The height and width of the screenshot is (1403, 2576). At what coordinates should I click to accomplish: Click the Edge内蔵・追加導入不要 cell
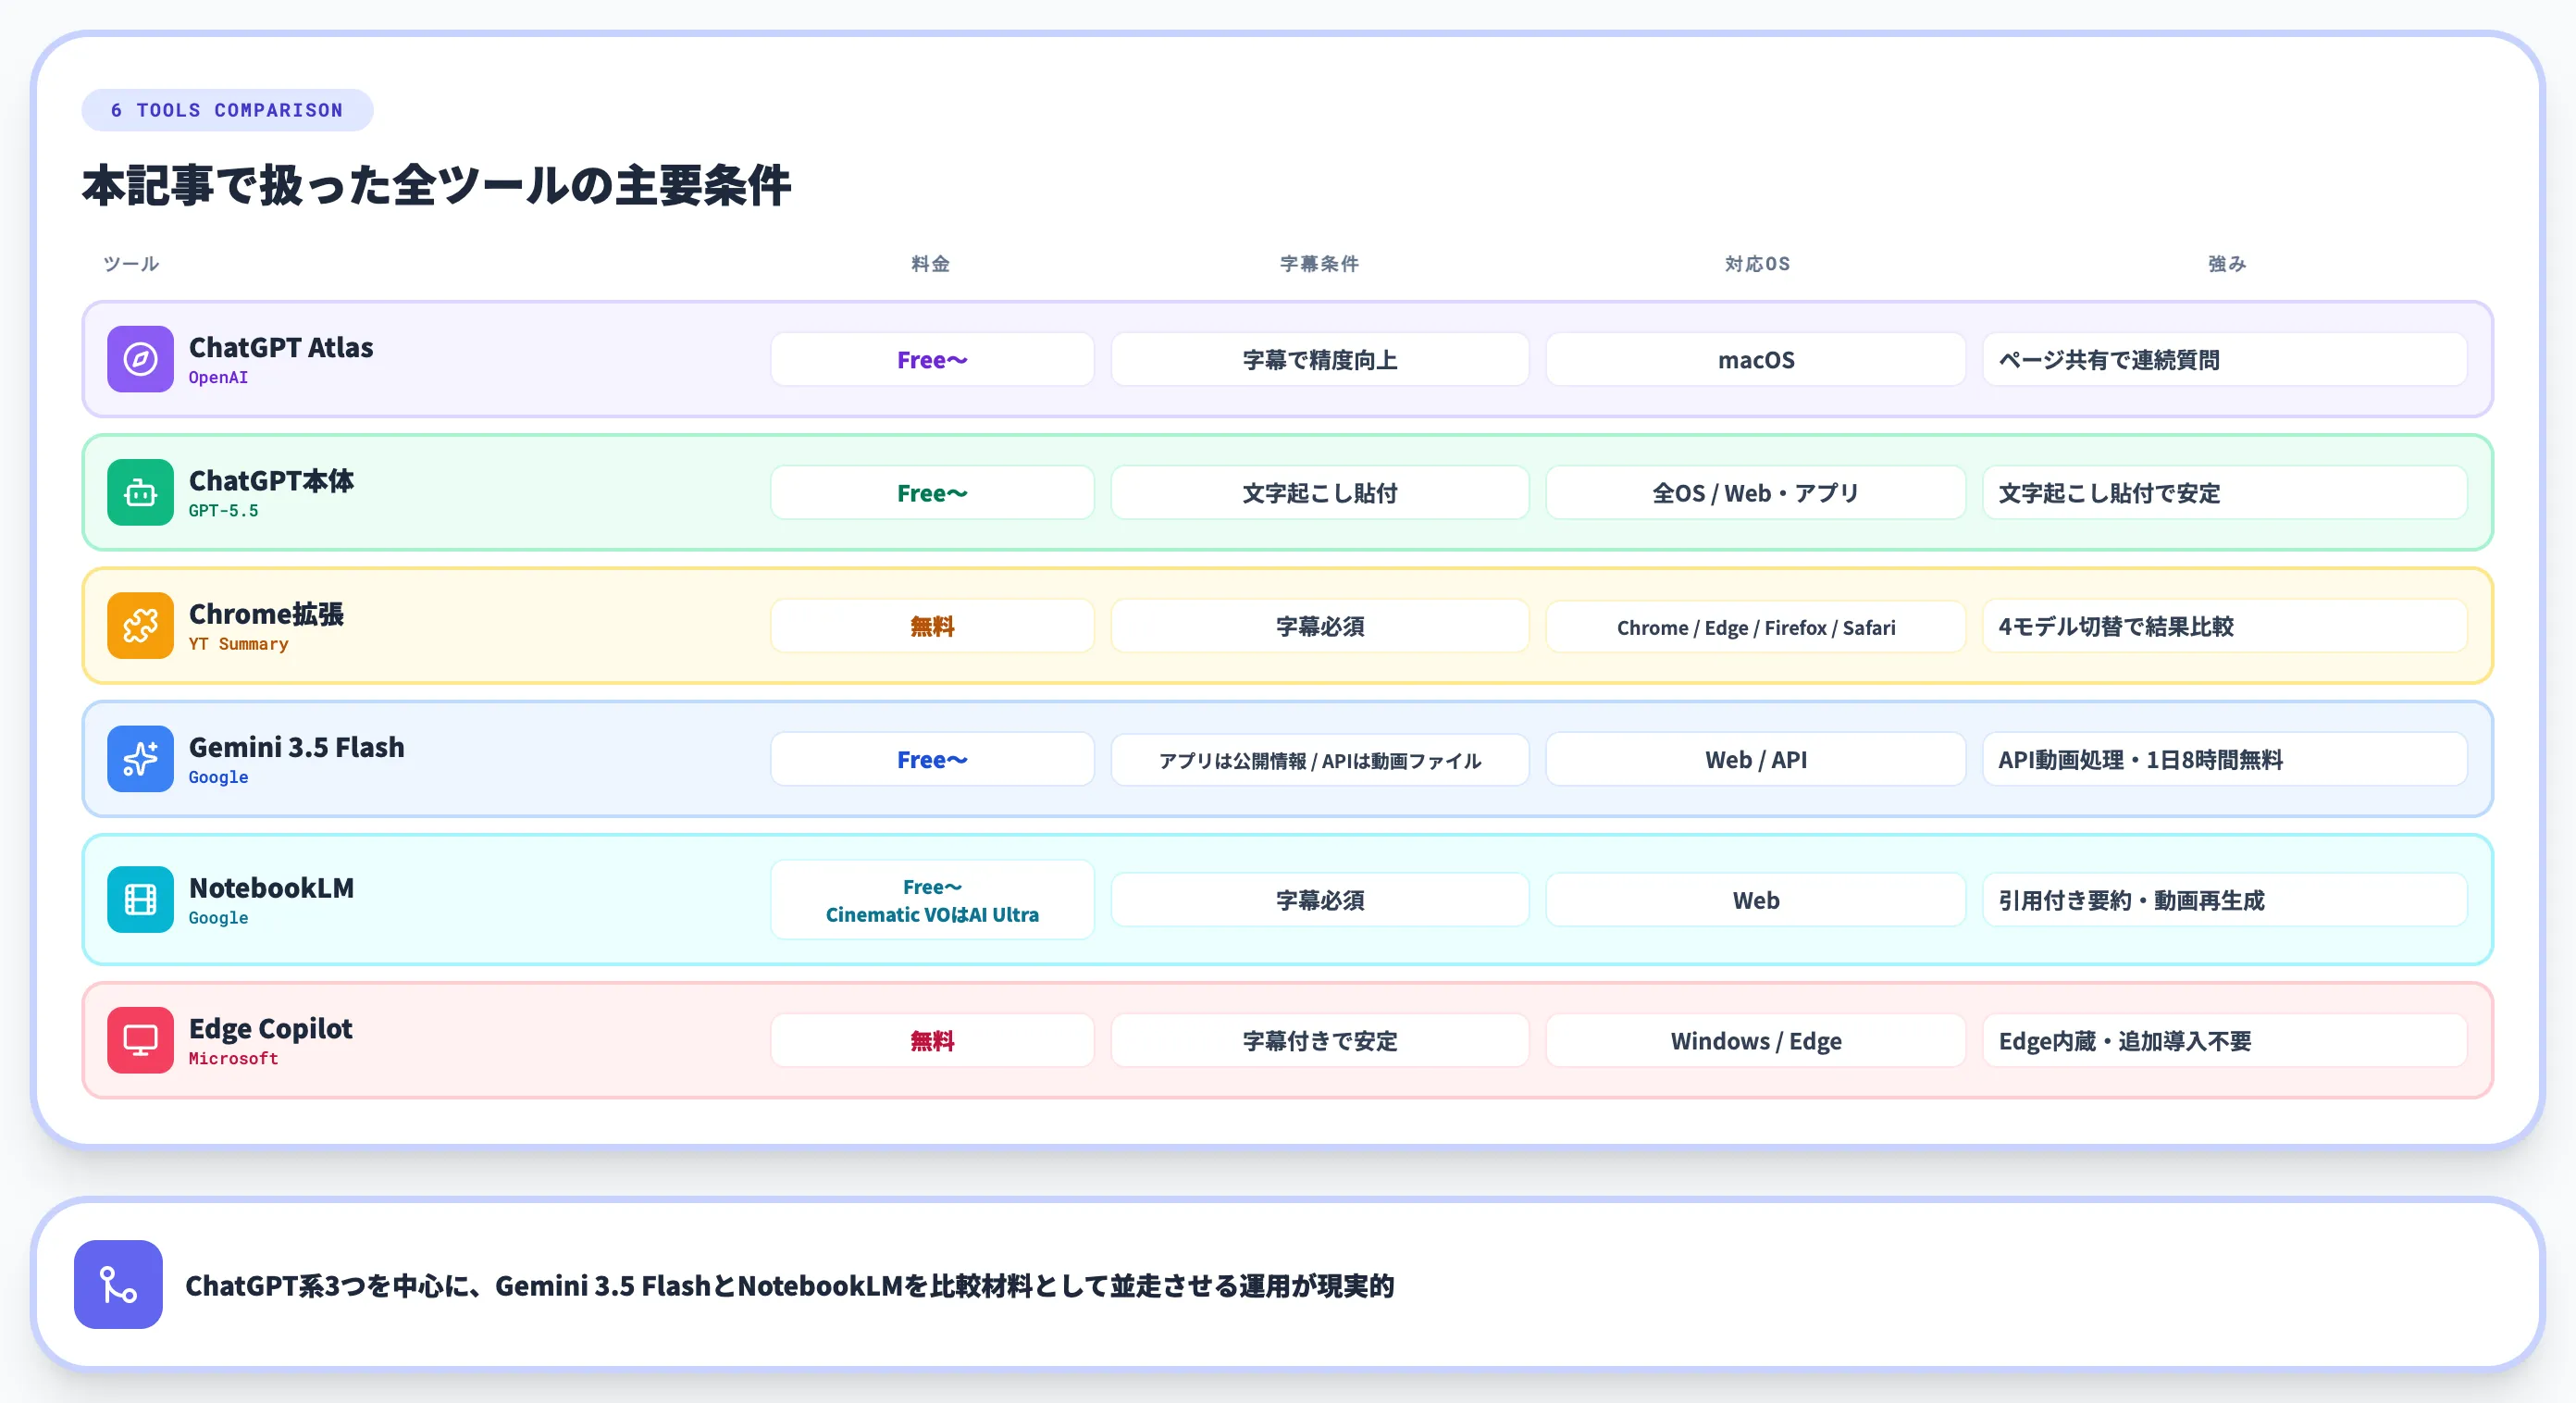(2225, 1040)
